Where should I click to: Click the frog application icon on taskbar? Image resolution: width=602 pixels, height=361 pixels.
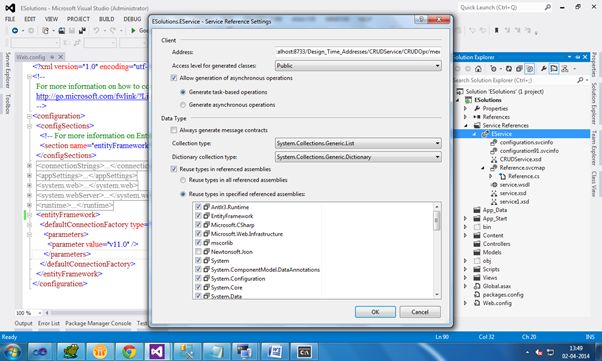coord(71,351)
